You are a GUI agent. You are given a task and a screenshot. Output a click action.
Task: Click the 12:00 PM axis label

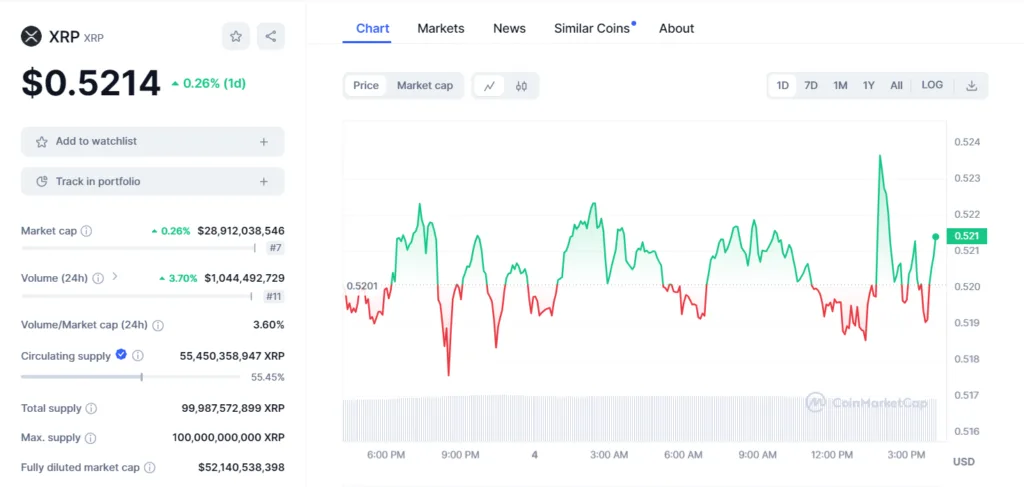(831, 455)
